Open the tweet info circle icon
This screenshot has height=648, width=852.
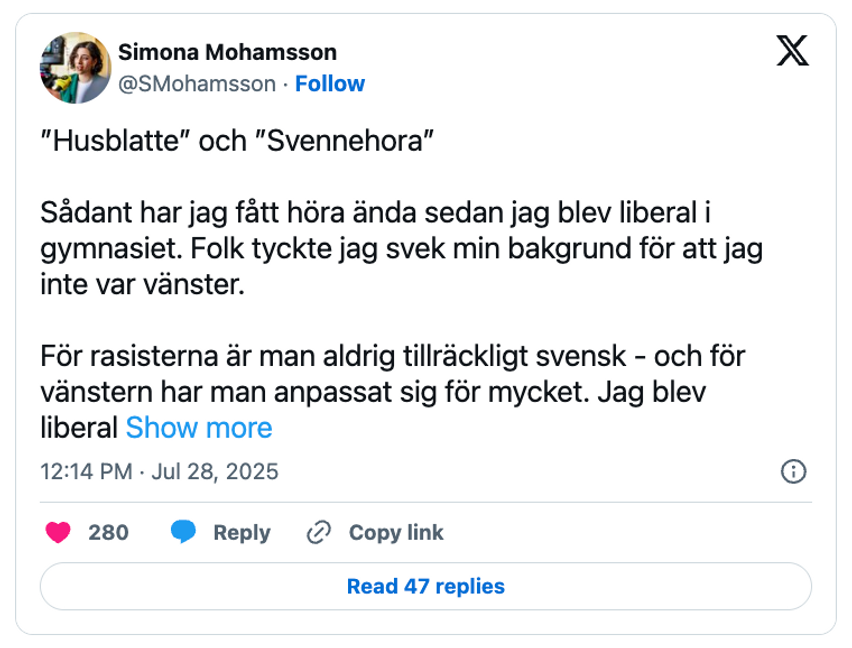pos(793,472)
